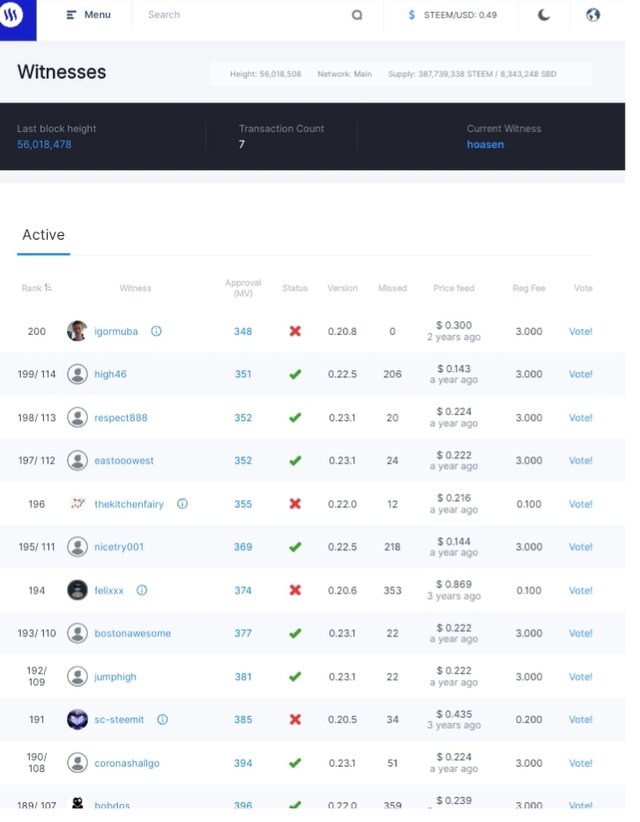Vote for witness jumphigh
This screenshot has height=822, width=640.
[580, 677]
